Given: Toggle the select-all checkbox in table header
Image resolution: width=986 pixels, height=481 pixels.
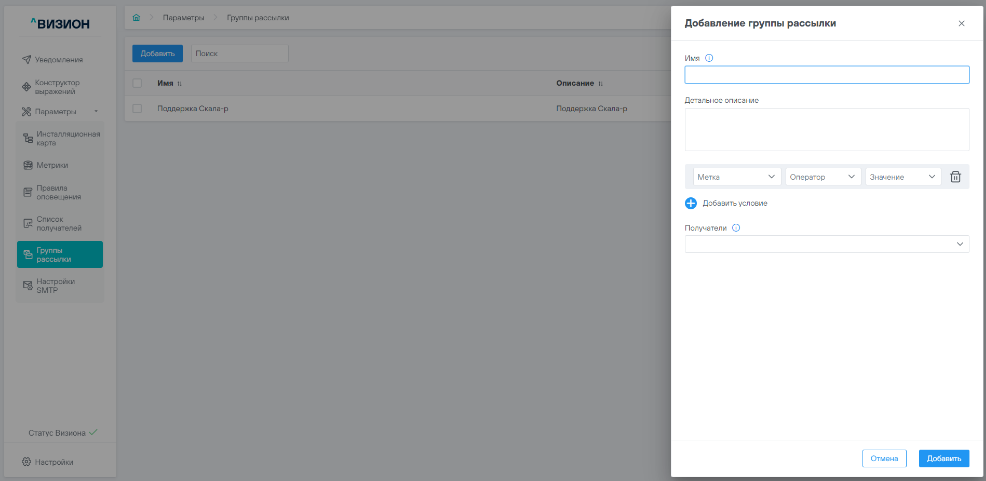Looking at the screenshot, I should [137, 83].
